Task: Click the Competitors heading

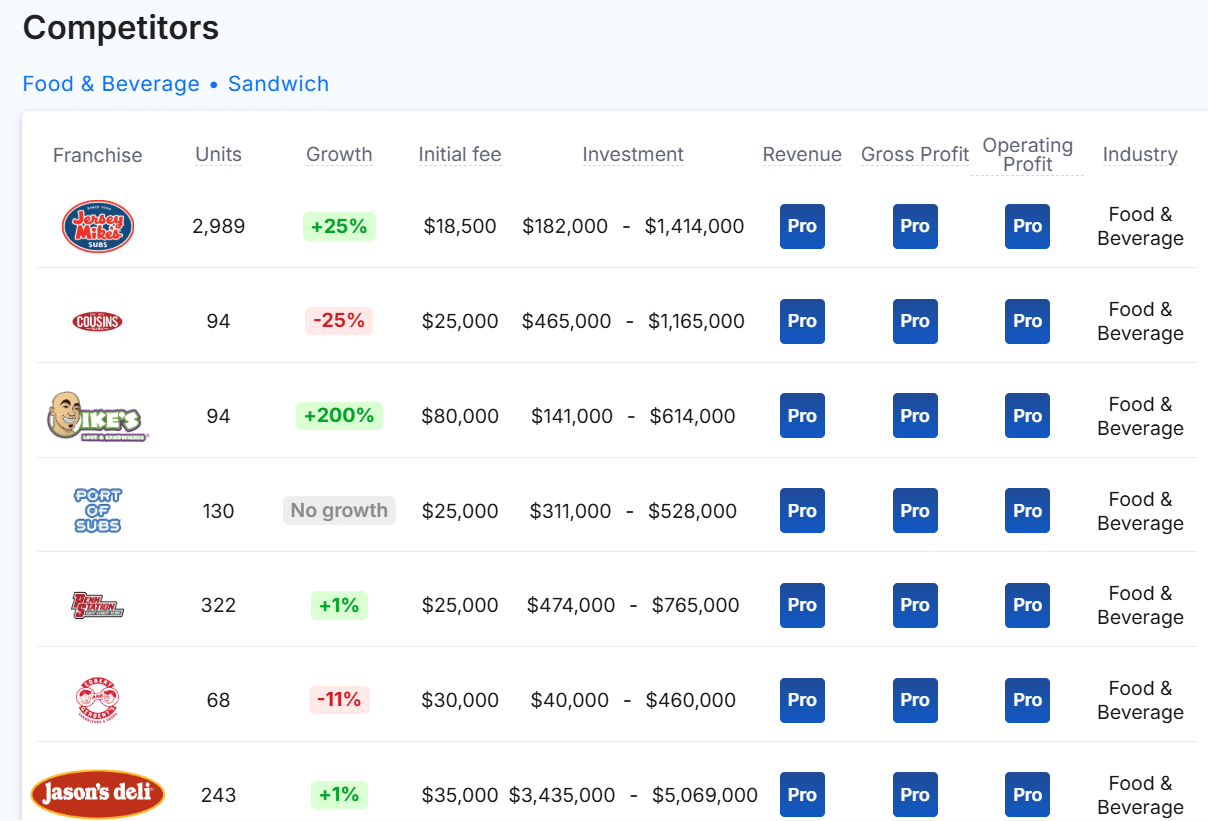Action: tap(121, 28)
